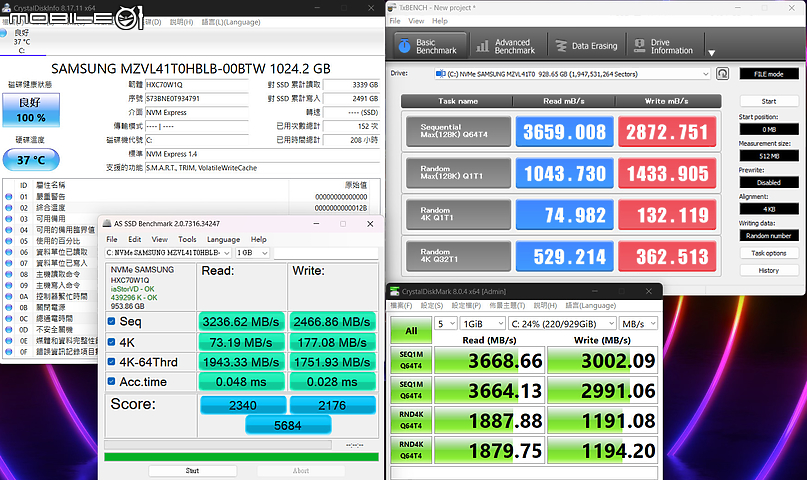
Task: Open AS SSD Help menu
Action: 258,239
